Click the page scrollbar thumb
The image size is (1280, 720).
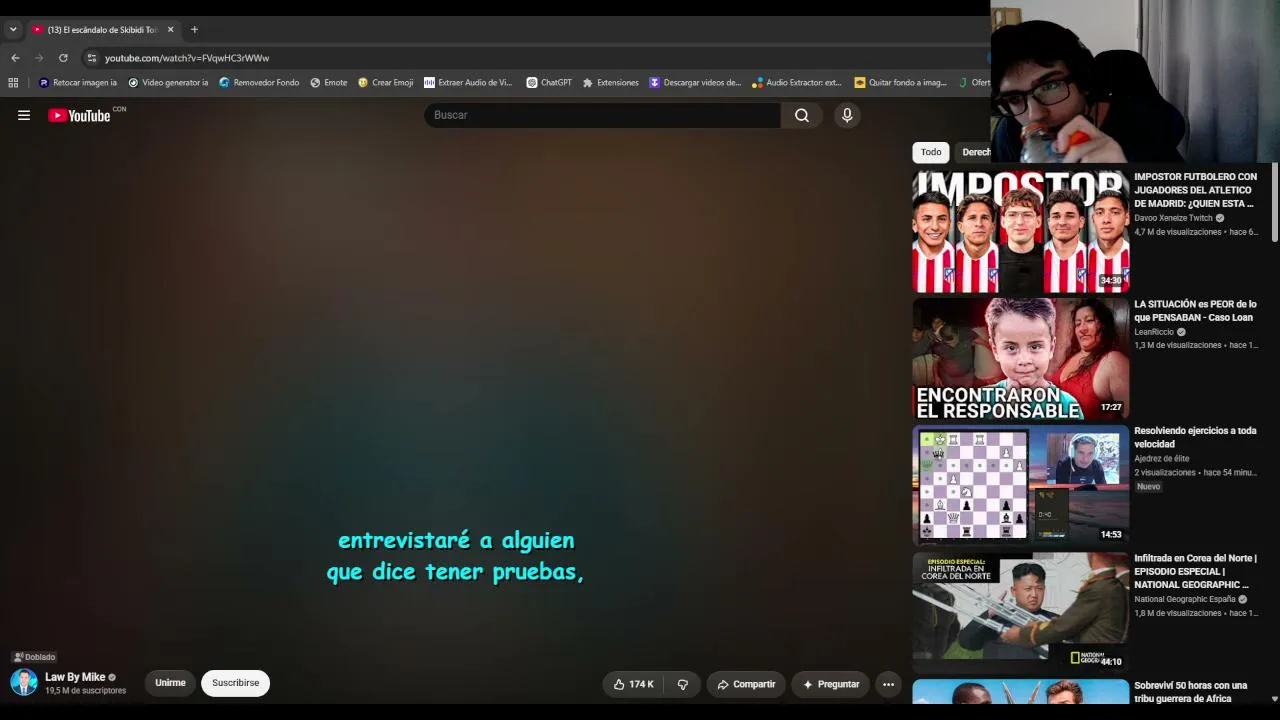click(x=1275, y=203)
